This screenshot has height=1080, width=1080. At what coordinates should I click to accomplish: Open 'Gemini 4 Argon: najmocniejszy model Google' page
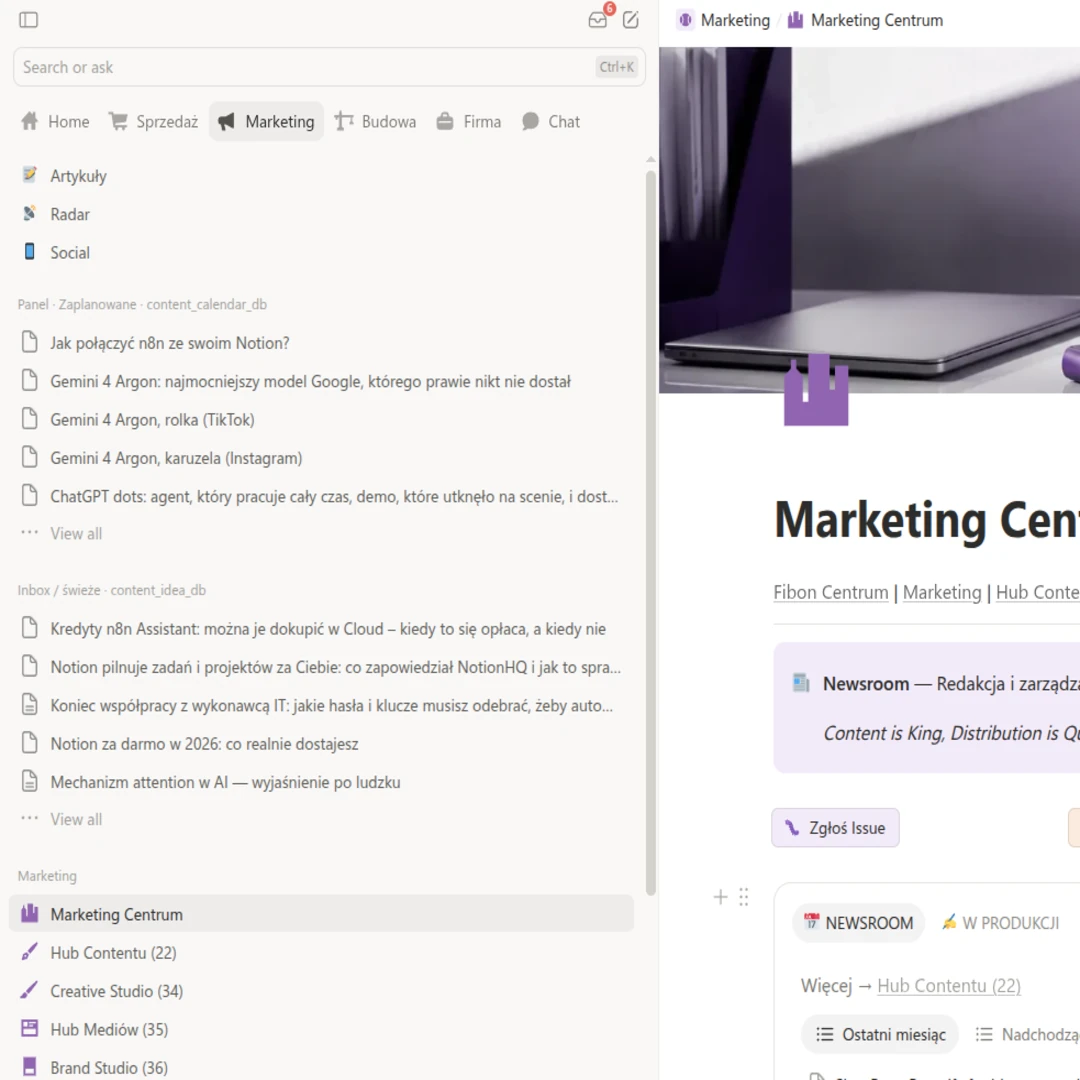pos(321,382)
